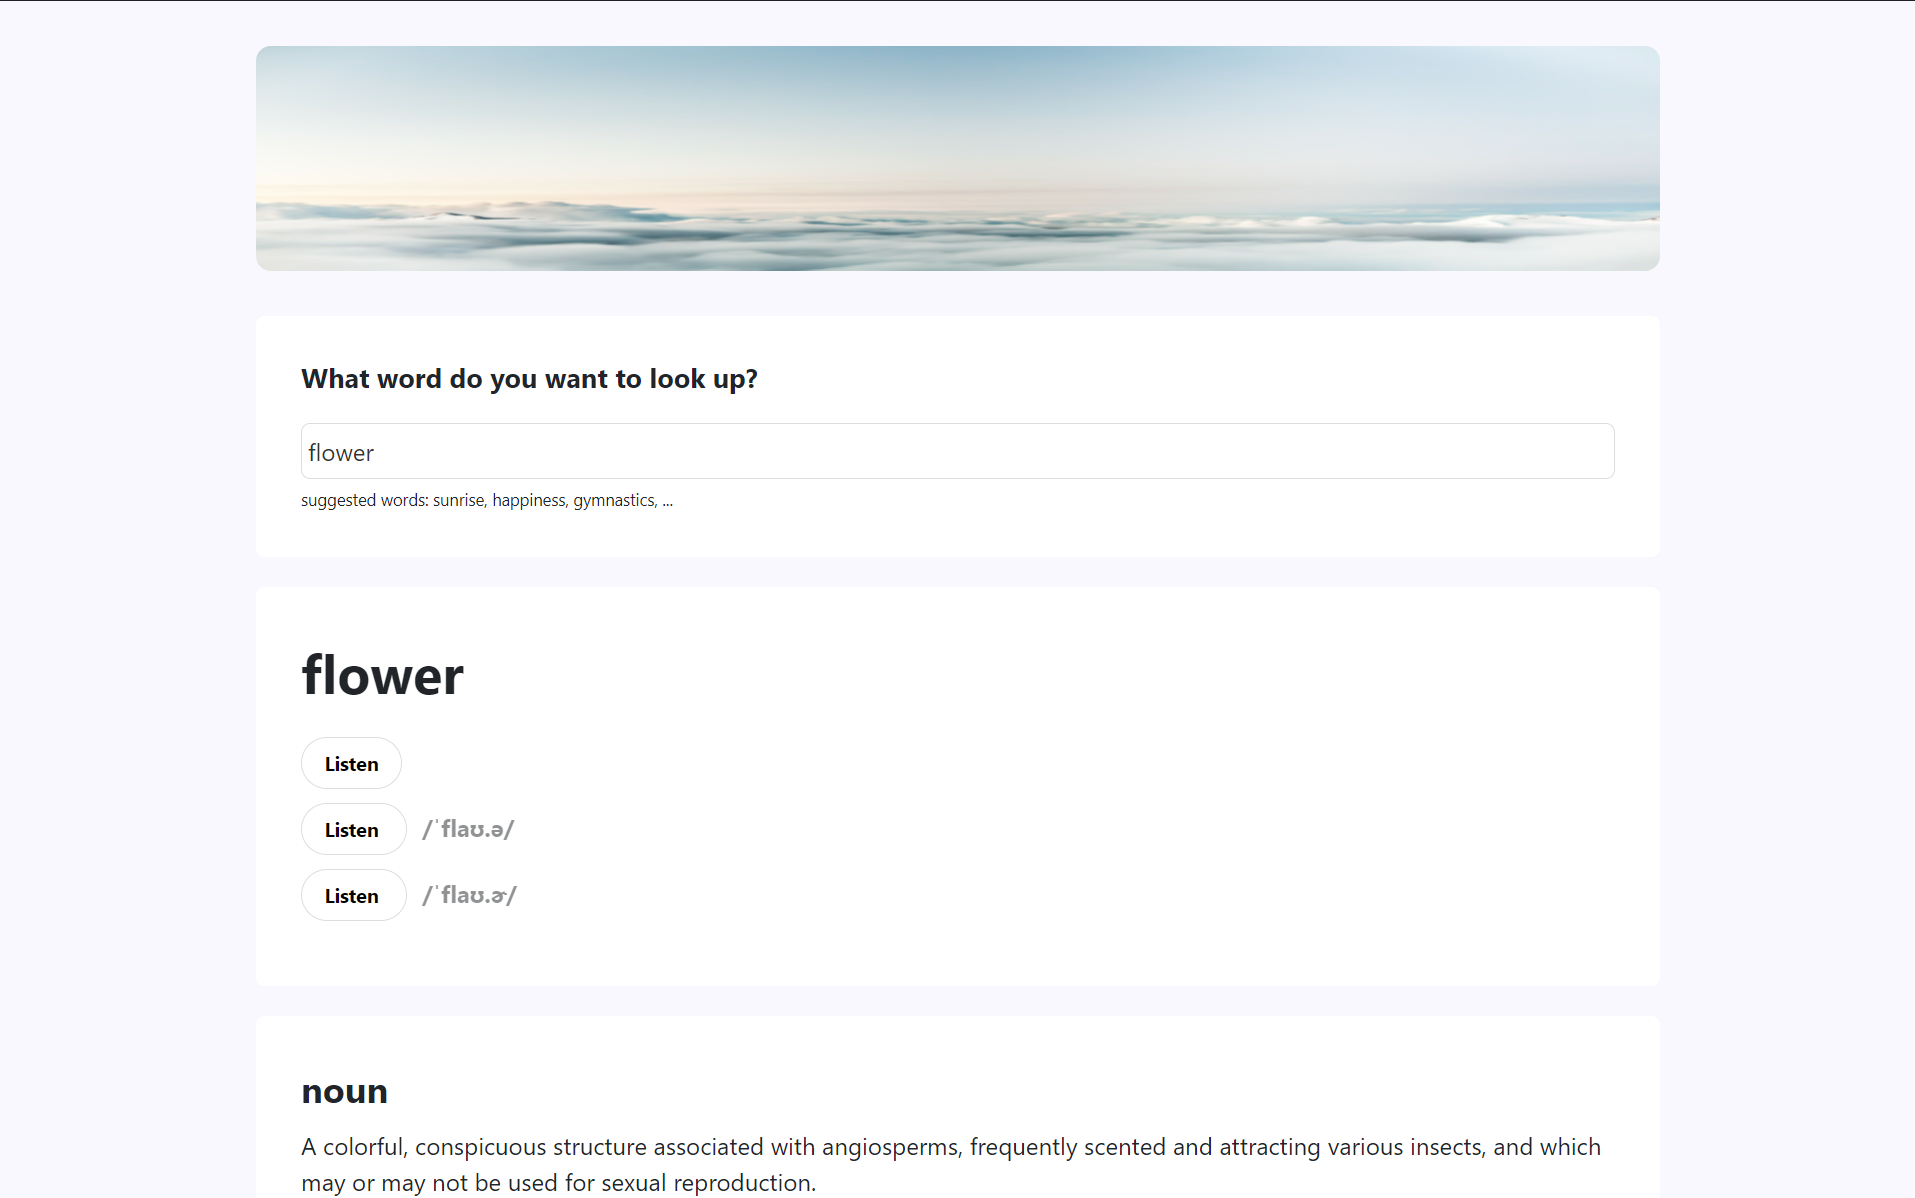Select the text 'flower' in the search box
1915x1198 pixels.
tap(340, 452)
